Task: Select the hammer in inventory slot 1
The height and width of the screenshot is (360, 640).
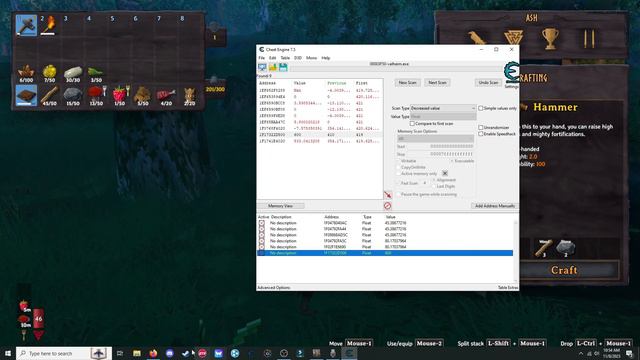Action: click(26, 25)
